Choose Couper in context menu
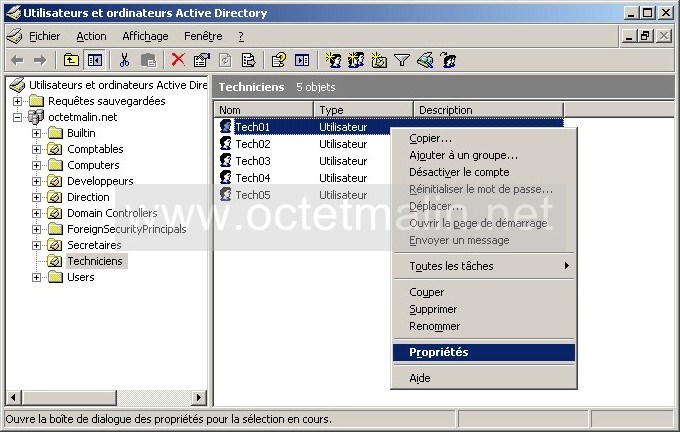 tap(484, 292)
